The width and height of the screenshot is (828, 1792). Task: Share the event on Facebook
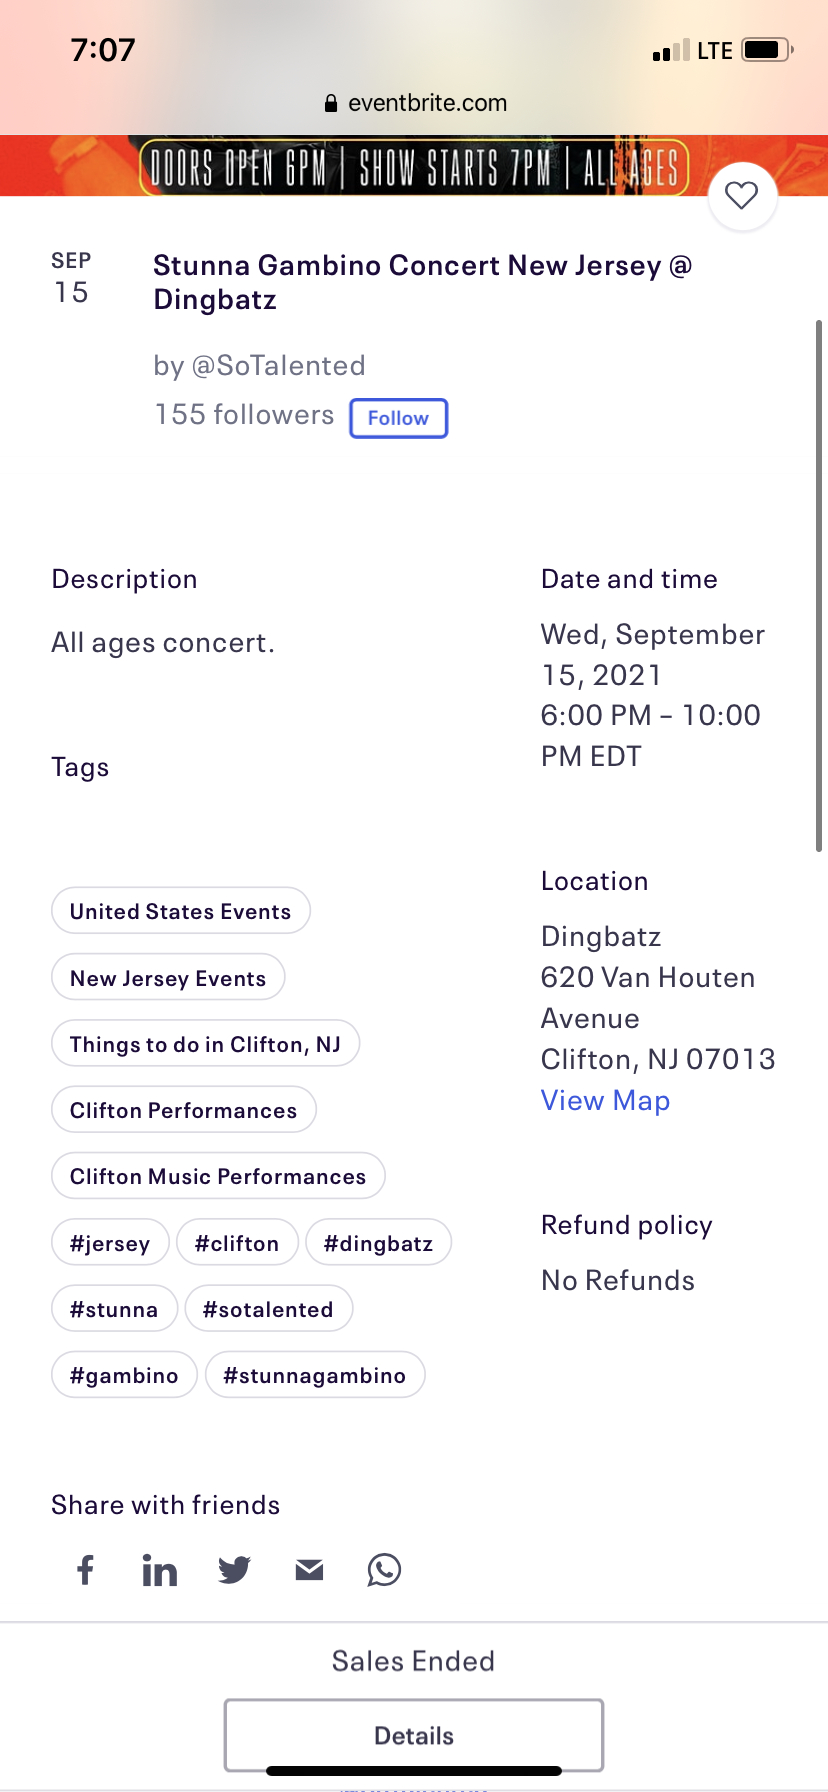tap(85, 1570)
